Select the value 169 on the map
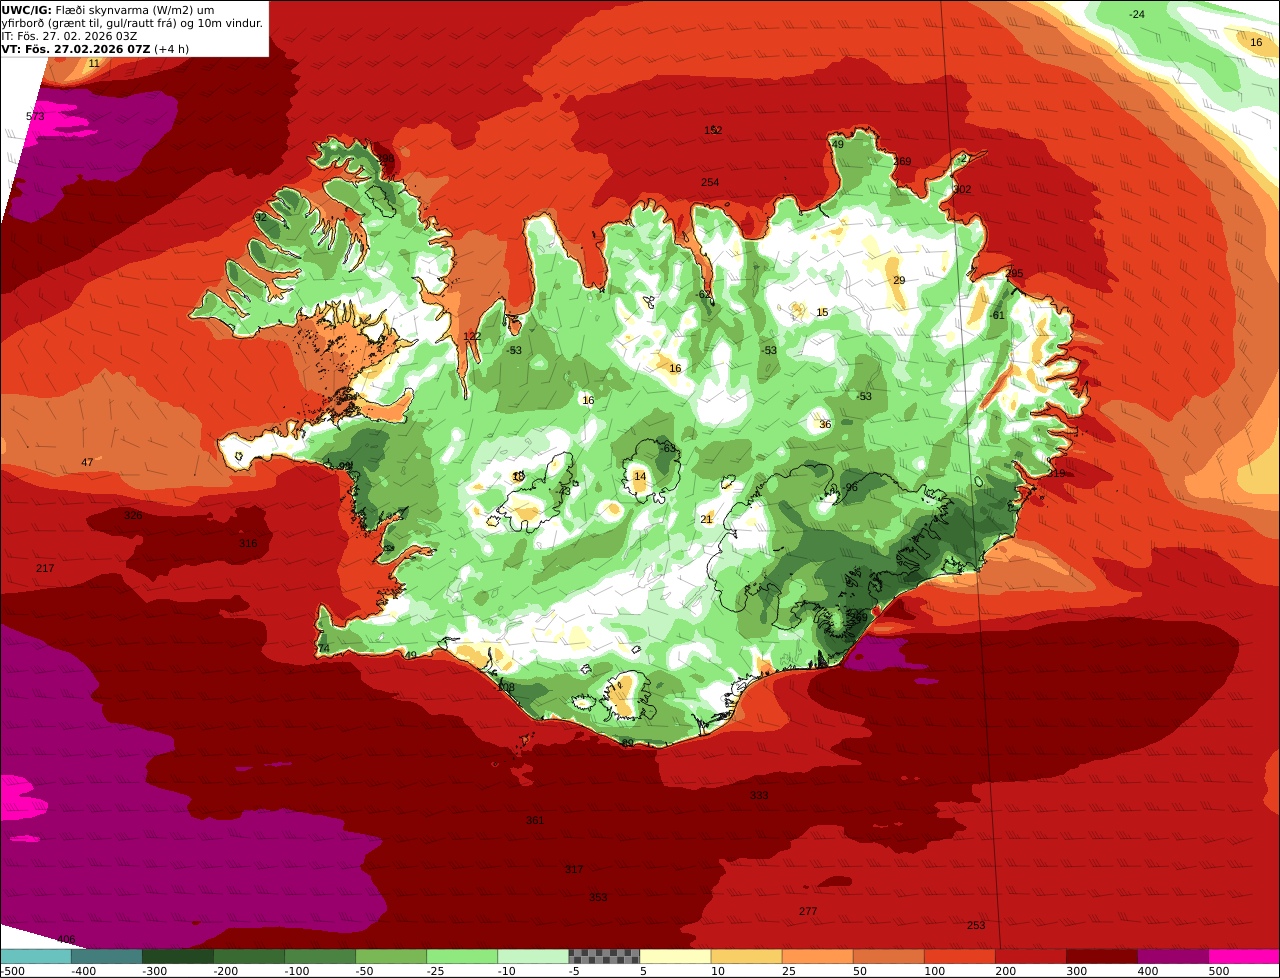The width and height of the screenshot is (1280, 978). [x=902, y=161]
